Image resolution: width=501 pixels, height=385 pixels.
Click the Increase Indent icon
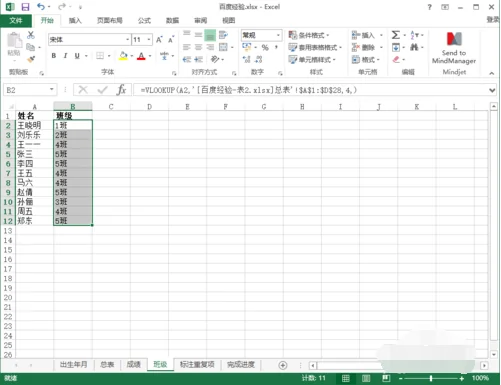(199, 59)
